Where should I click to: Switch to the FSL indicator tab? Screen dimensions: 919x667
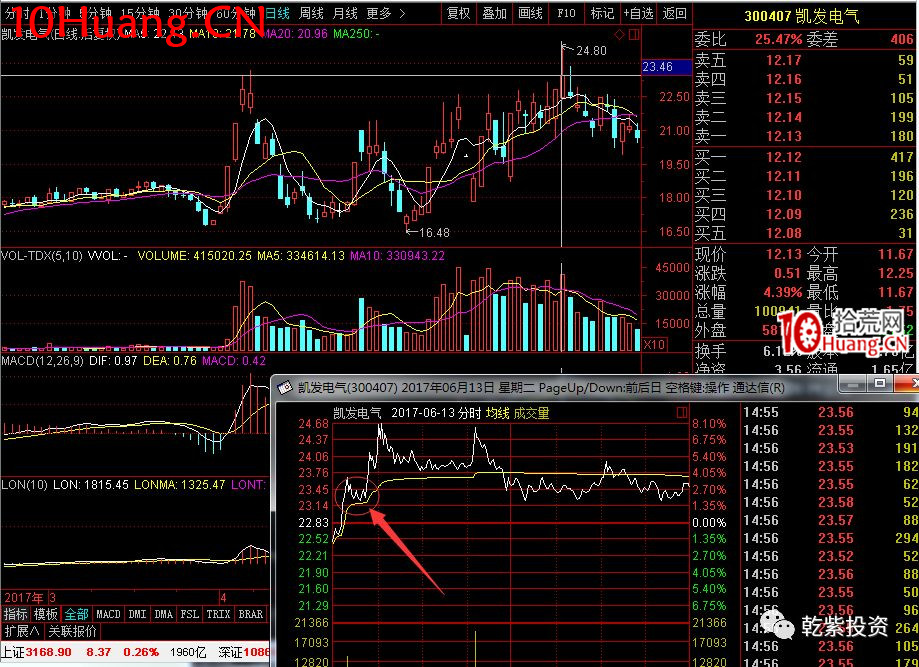click(x=190, y=614)
